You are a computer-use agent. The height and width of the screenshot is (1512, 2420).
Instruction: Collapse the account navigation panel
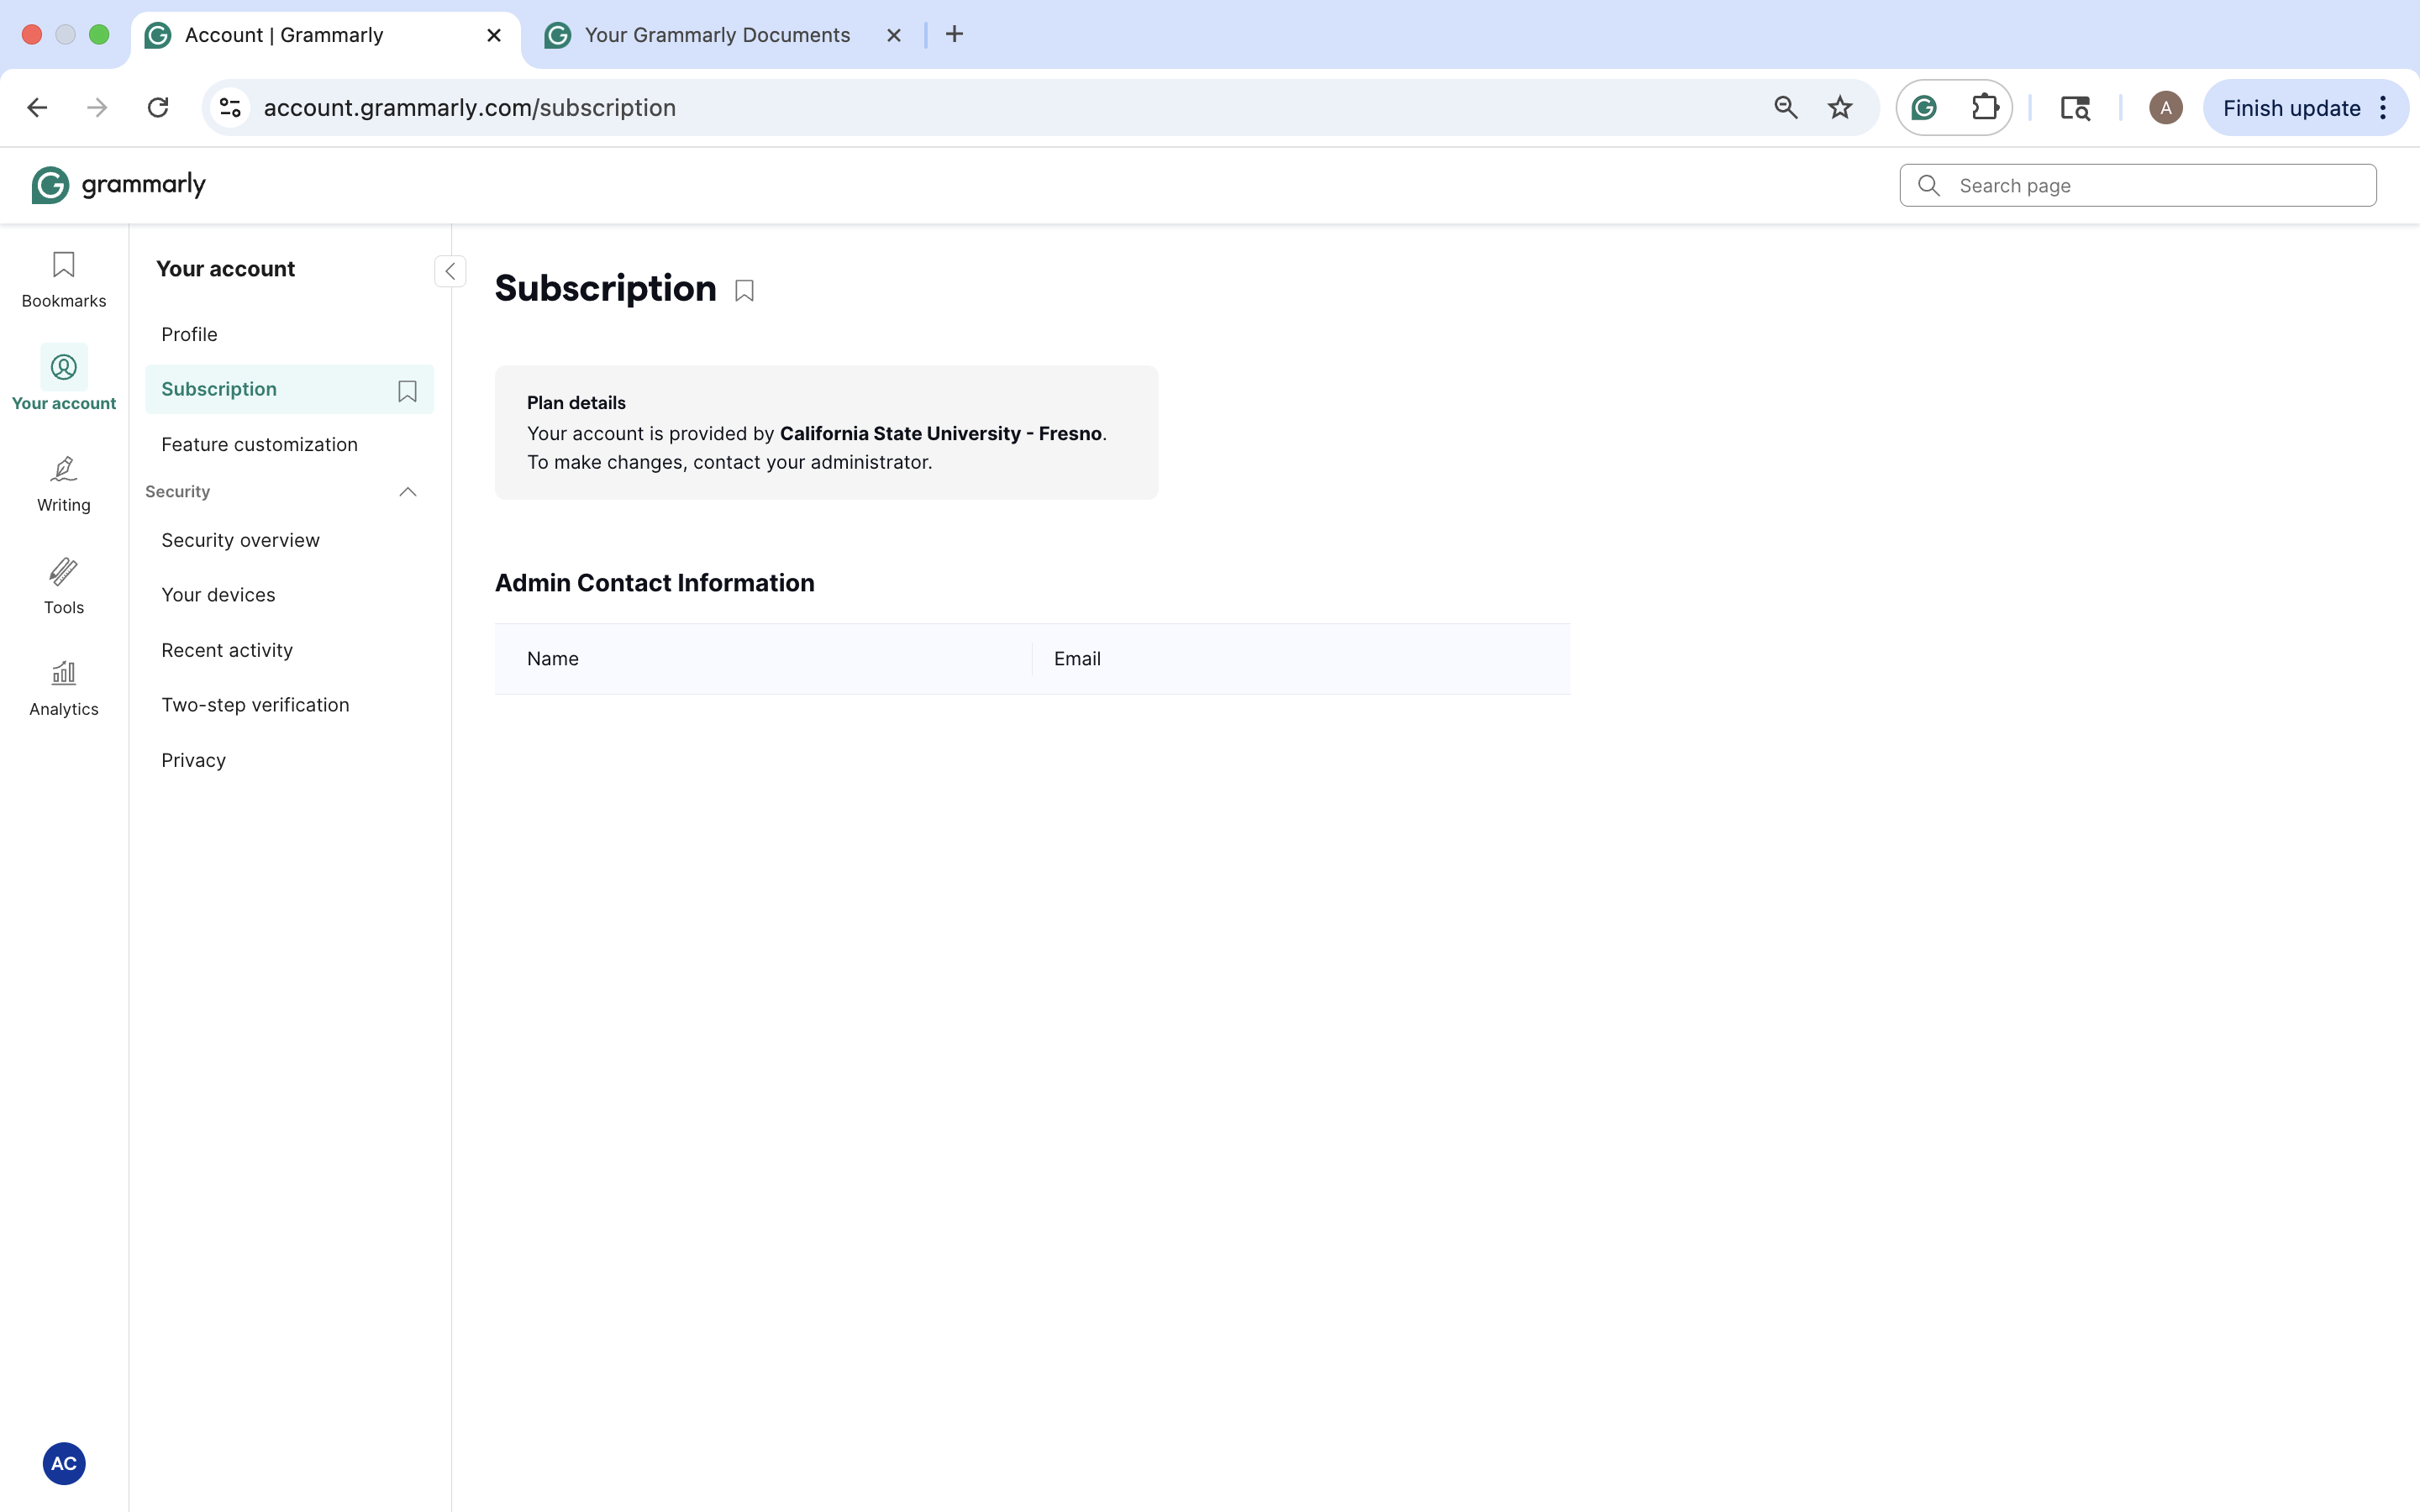450,271
